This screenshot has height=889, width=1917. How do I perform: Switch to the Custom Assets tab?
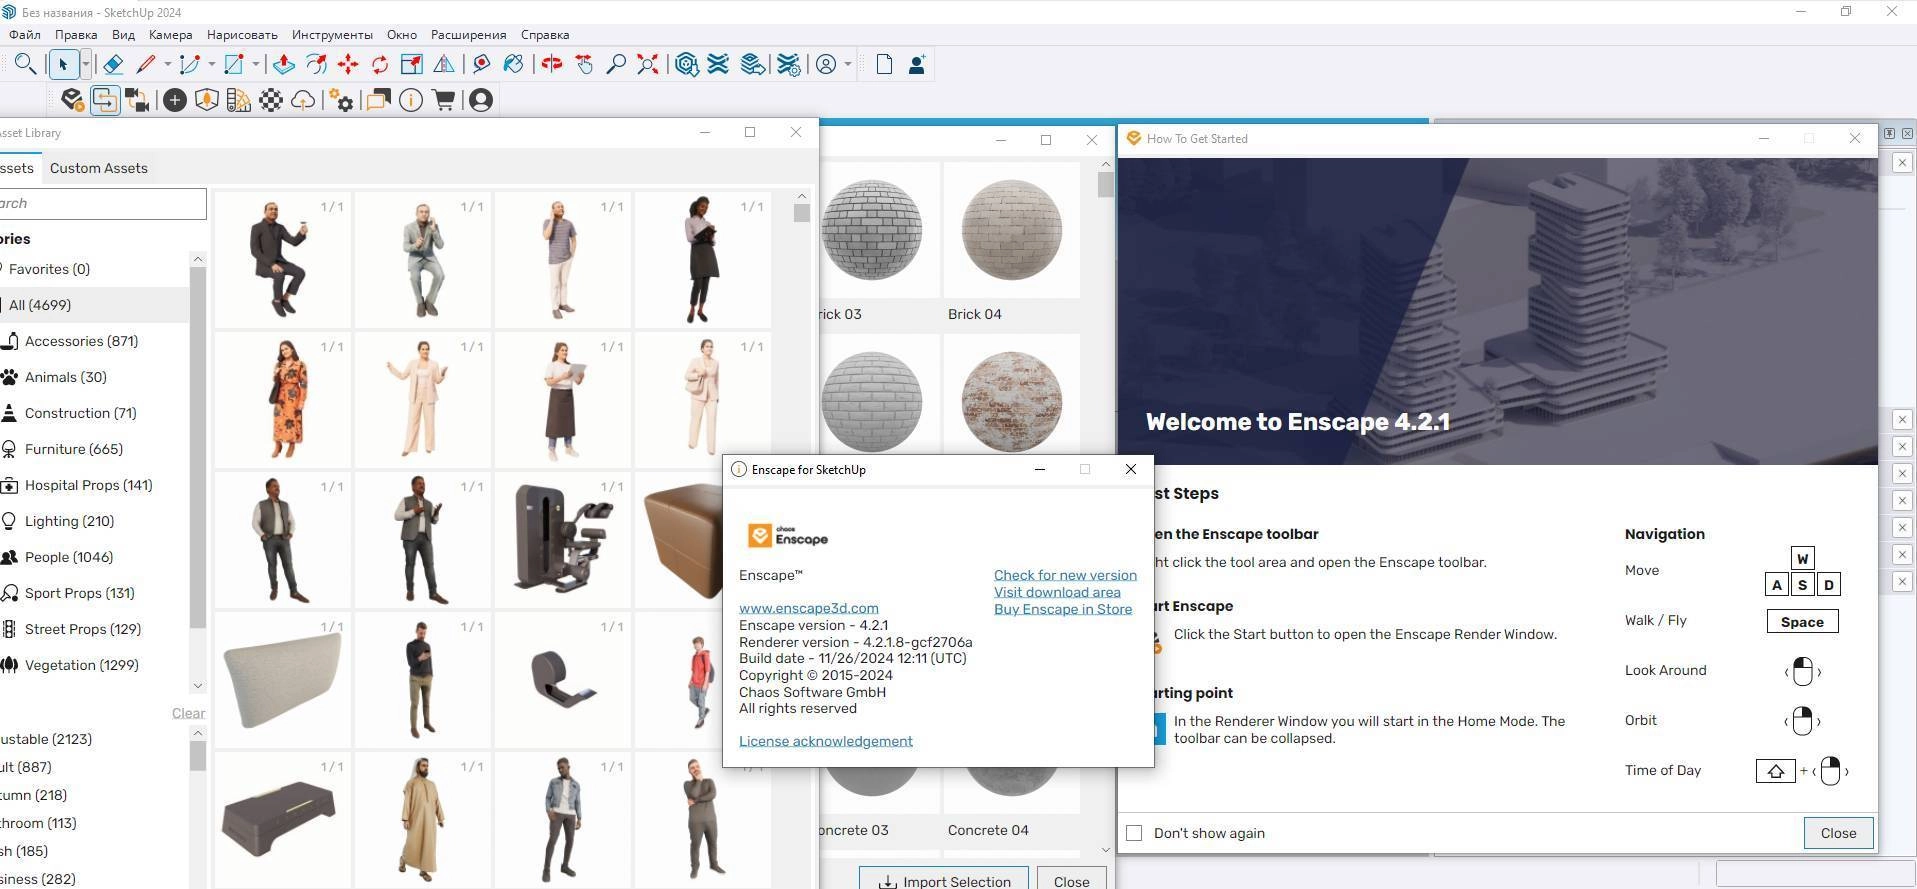99,168
